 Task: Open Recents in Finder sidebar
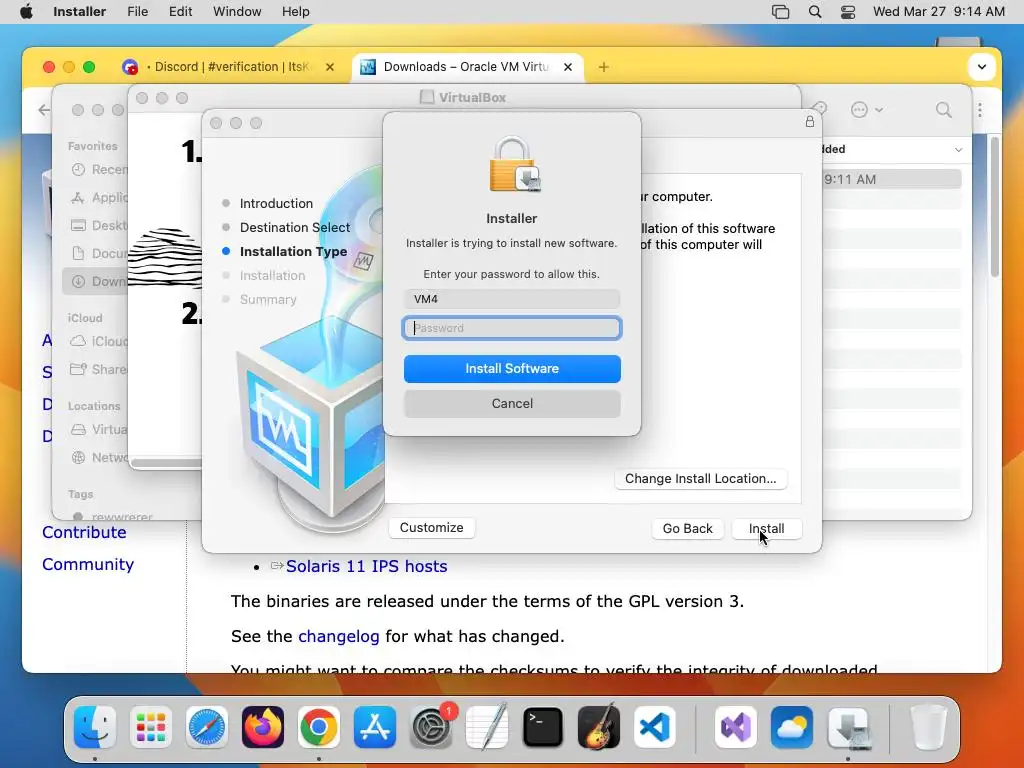(98, 170)
